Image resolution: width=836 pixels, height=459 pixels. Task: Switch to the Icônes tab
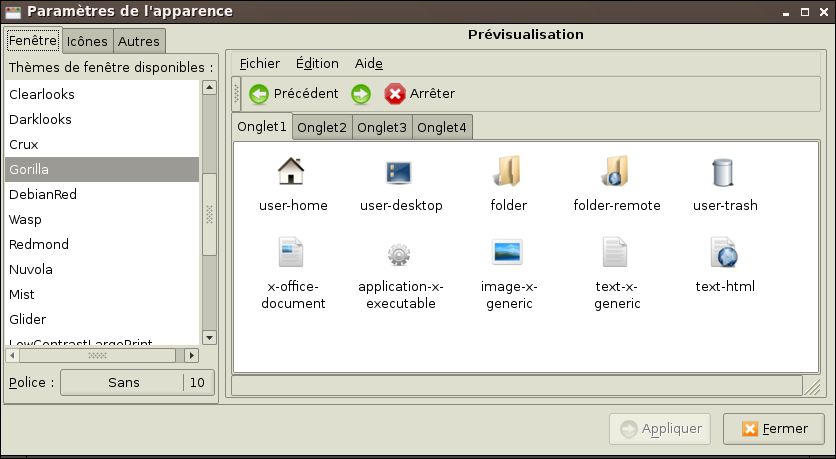click(87, 42)
